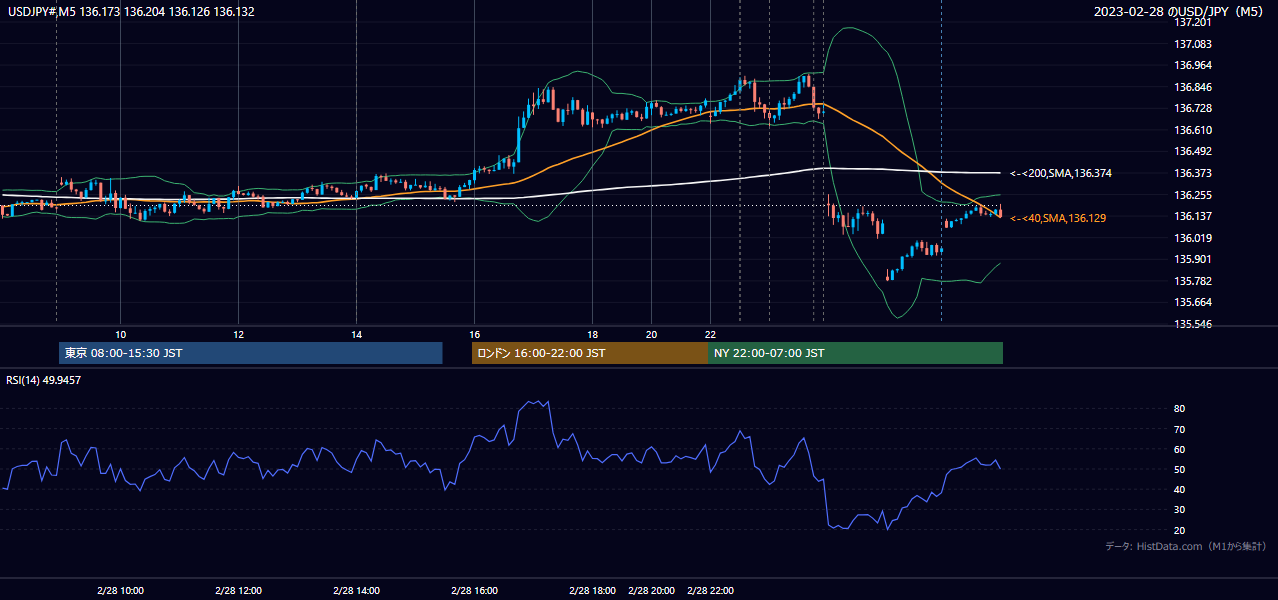Viewport: 1278px width, 600px height.
Task: Click the NY 22:00-07:00 JST session bar
Action: tap(855, 353)
